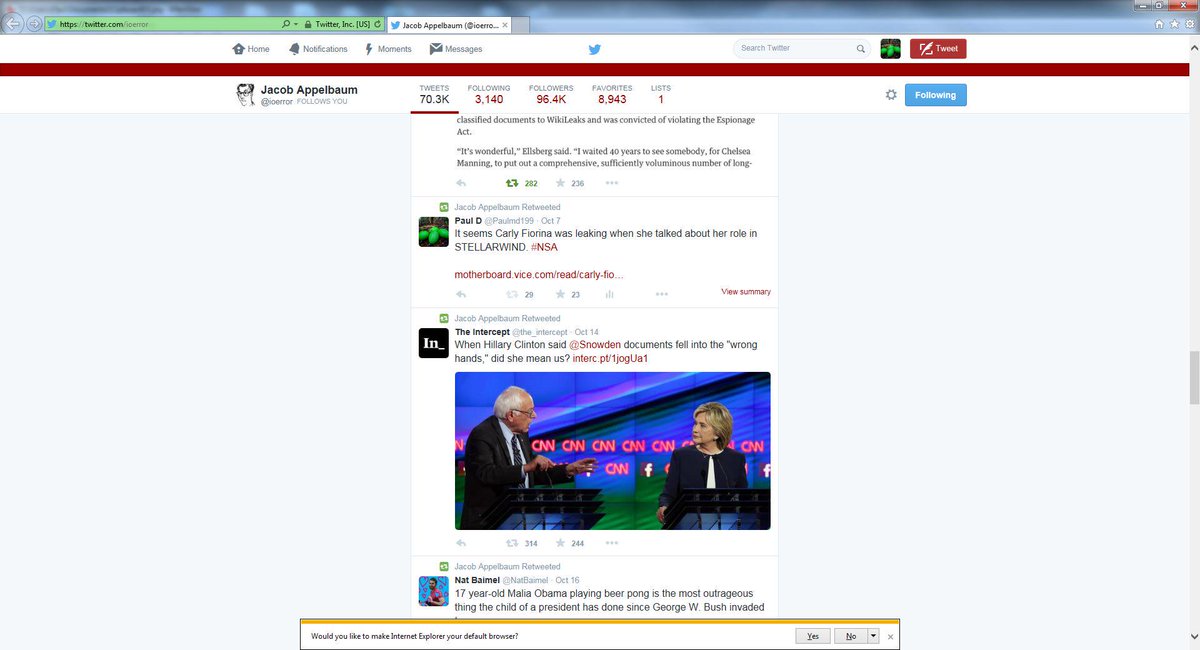Click The Intercept's In_ avatar
The width and height of the screenshot is (1200, 650).
point(433,343)
